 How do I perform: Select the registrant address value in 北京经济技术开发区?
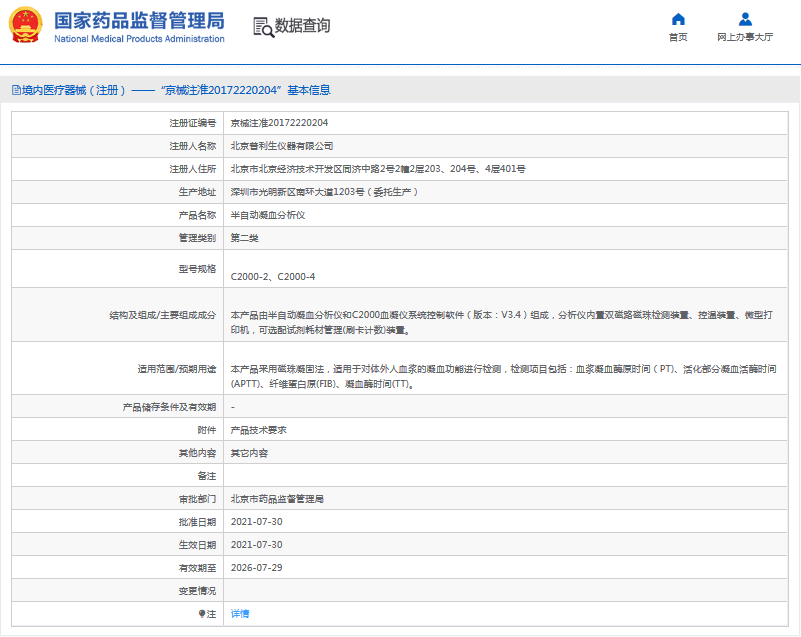click(378, 169)
